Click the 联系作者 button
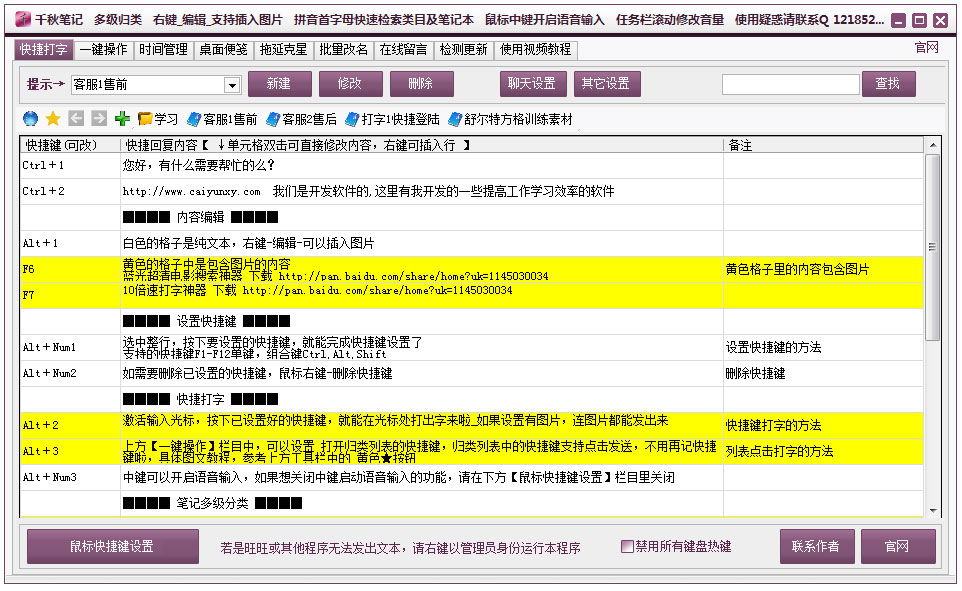 pos(816,546)
